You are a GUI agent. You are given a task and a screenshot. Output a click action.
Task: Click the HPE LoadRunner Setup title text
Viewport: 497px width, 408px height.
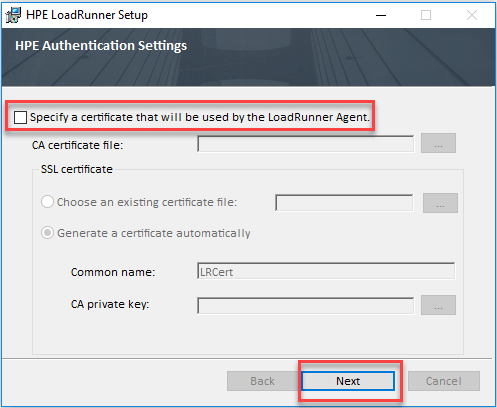click(87, 15)
